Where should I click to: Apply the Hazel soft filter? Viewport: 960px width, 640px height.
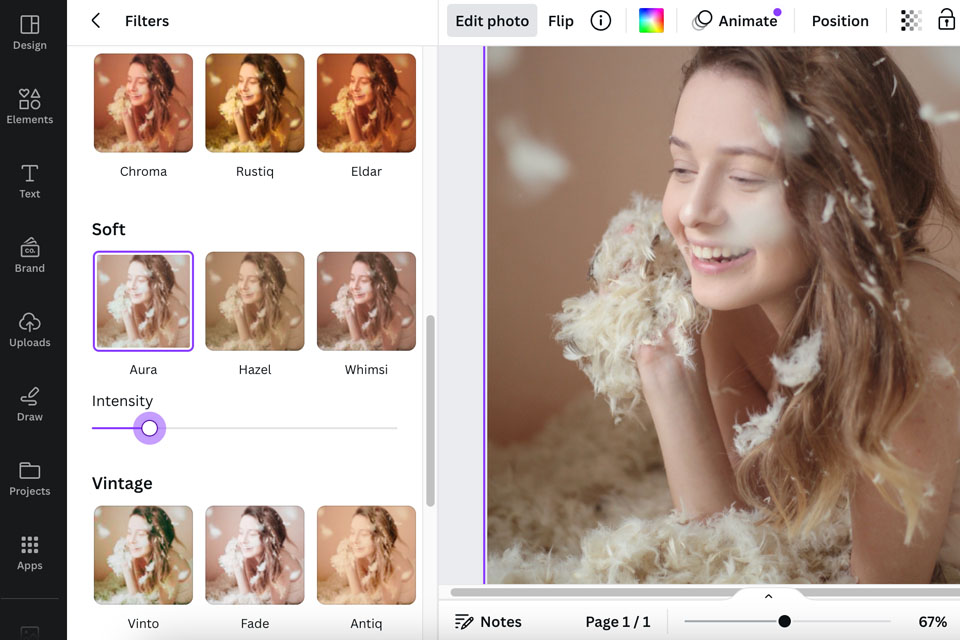tap(255, 301)
